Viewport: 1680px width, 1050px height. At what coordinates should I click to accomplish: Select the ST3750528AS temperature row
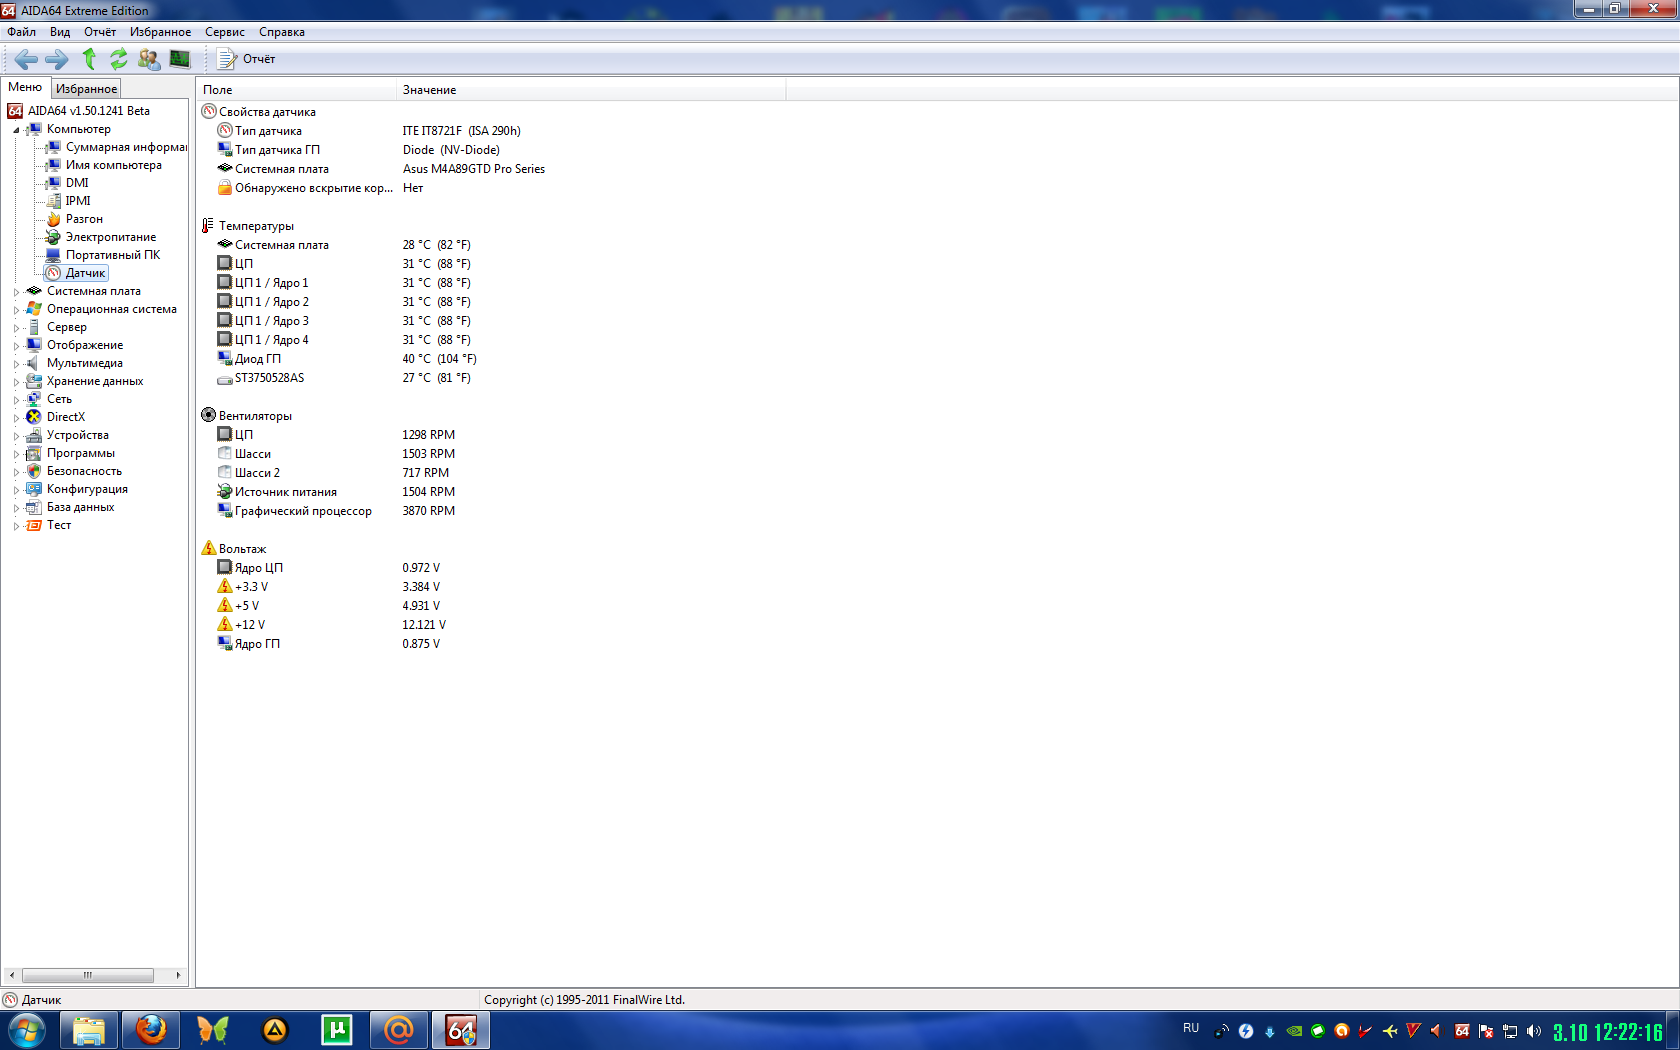click(x=344, y=378)
